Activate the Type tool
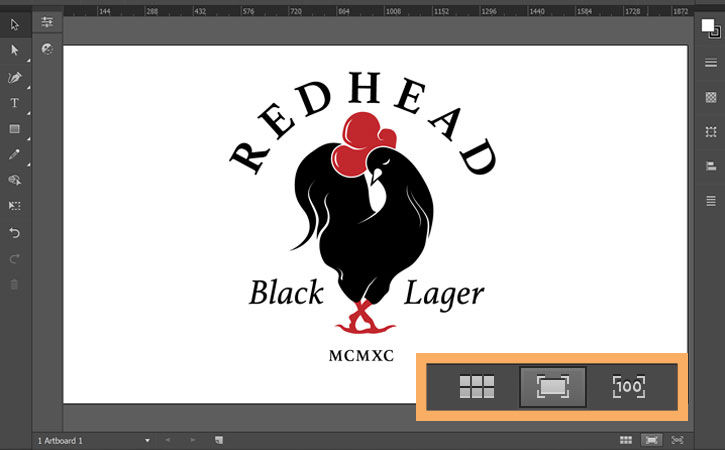725x450 pixels. [x=14, y=103]
